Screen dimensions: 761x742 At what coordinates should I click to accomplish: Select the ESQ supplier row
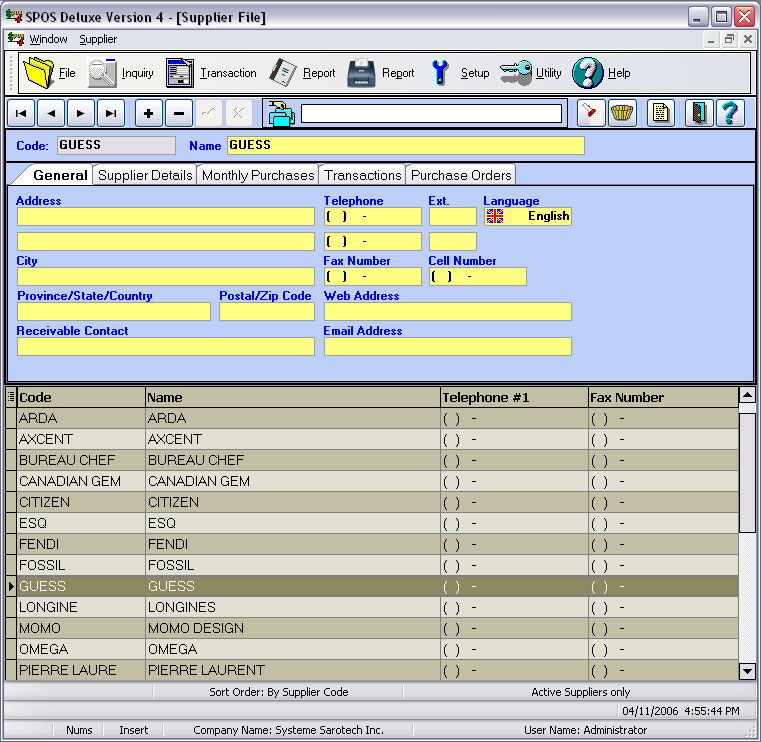tap(372, 523)
